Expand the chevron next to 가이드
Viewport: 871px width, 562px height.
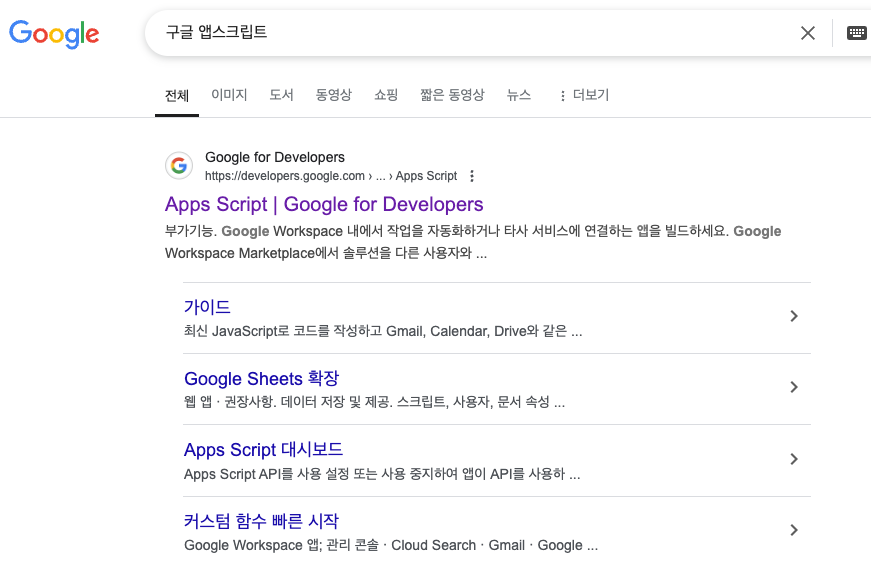pyautogui.click(x=794, y=316)
